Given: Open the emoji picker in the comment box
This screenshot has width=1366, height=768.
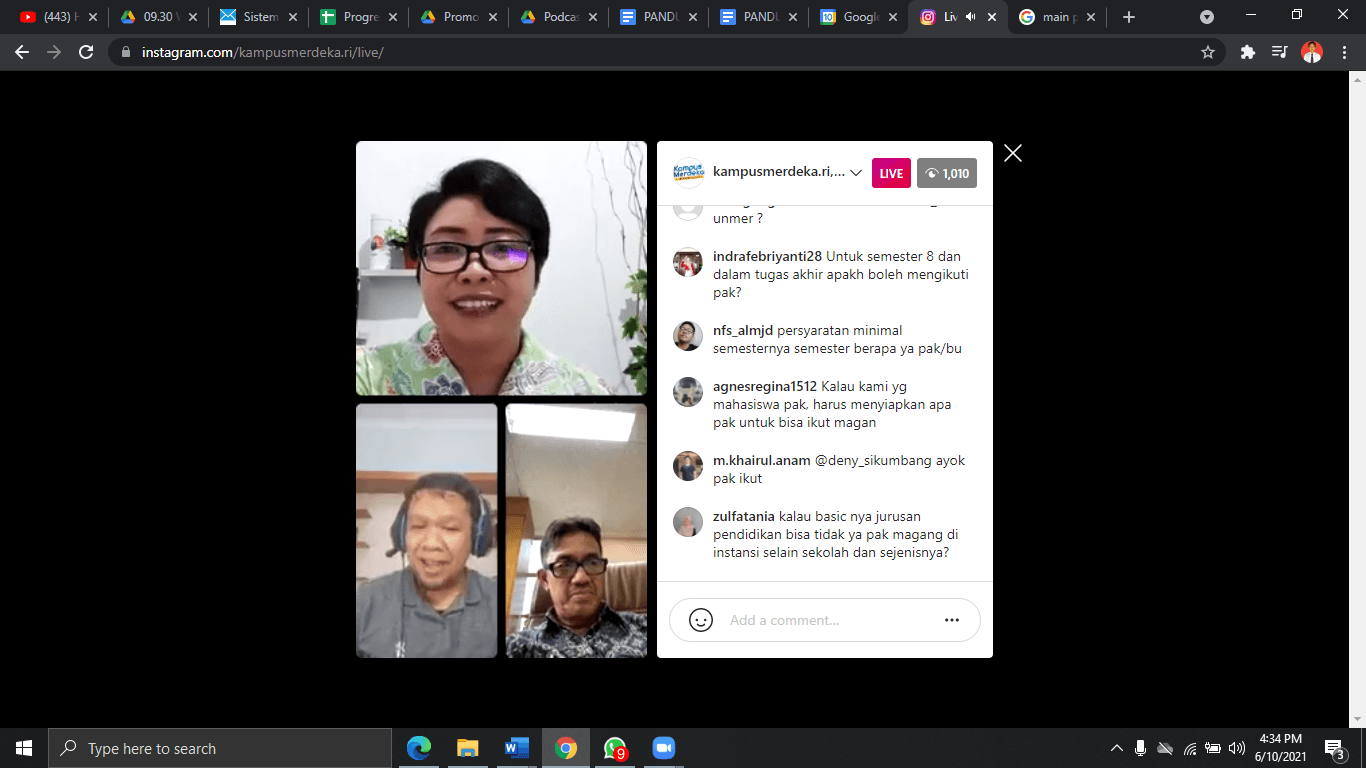Looking at the screenshot, I should (x=700, y=620).
